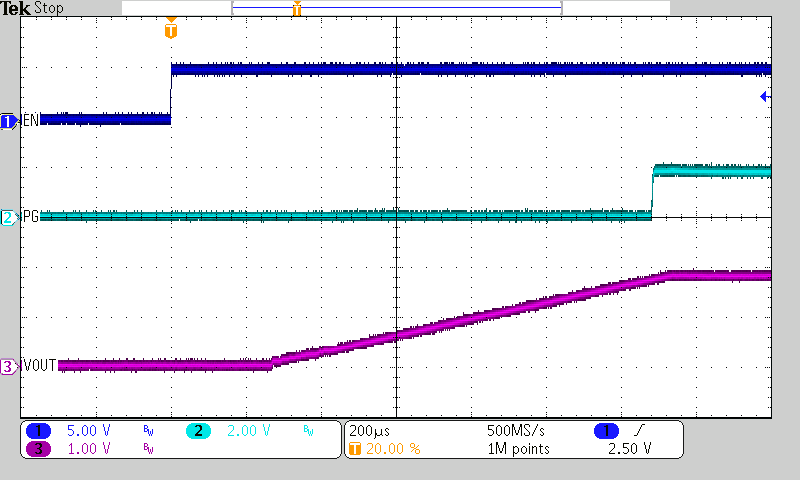Image resolution: width=800 pixels, height=480 pixels.
Task: Select the cyan channel 2 badge in readout
Action: (199, 430)
